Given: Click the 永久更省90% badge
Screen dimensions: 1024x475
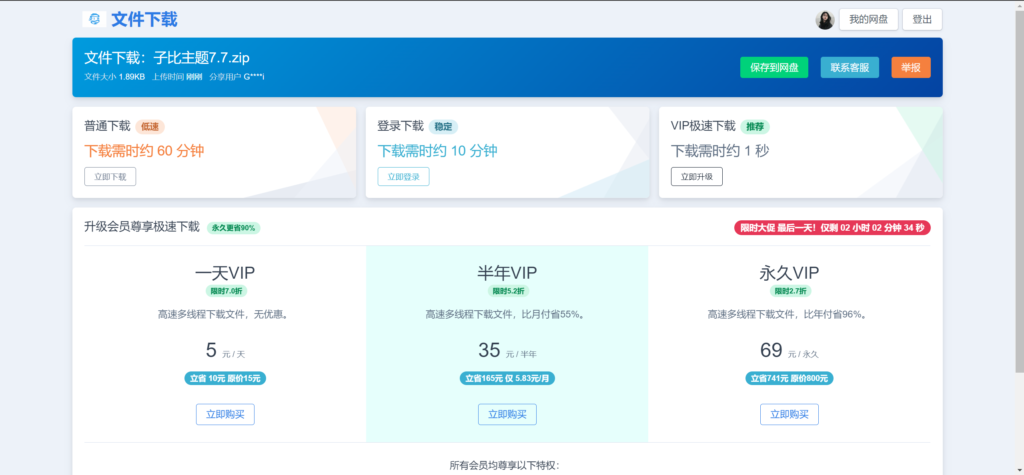Looking at the screenshot, I should (233, 227).
